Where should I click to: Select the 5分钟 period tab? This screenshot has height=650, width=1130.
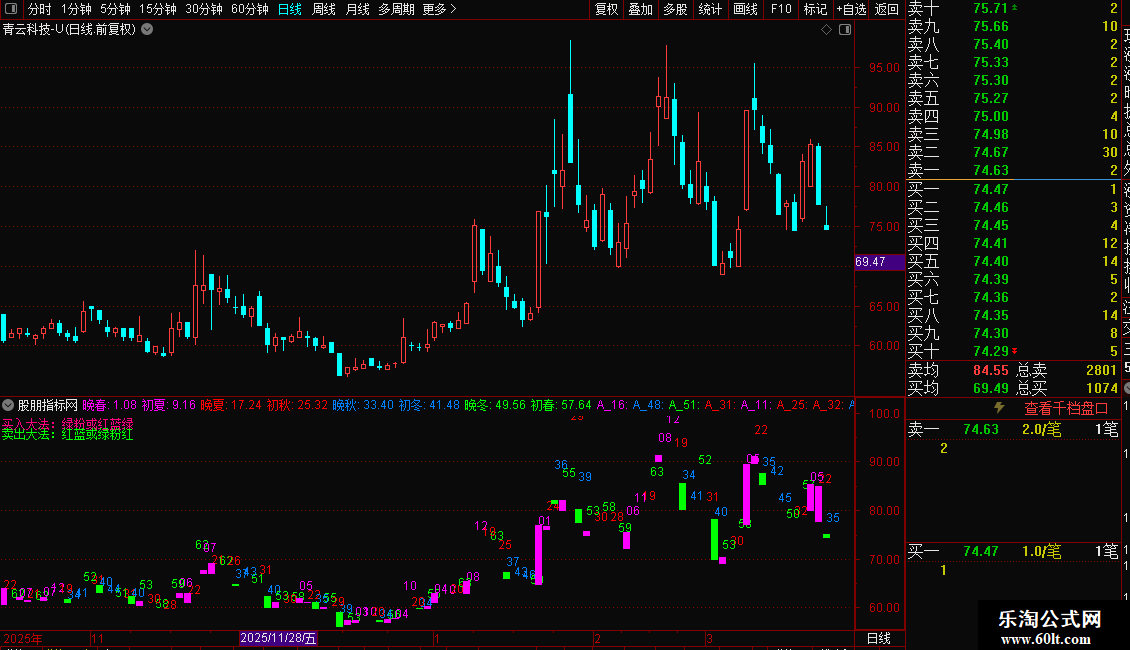point(115,9)
